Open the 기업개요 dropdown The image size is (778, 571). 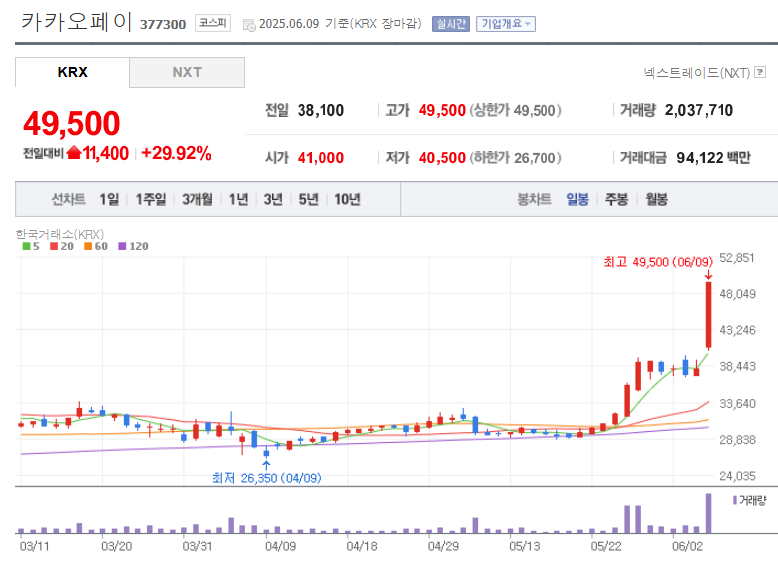[x=506, y=24]
